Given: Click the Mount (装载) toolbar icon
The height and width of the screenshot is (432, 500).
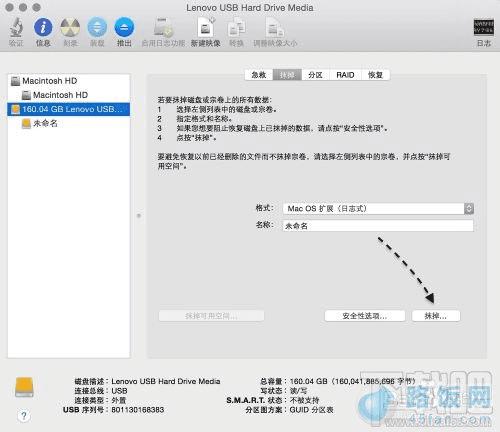Looking at the screenshot, I should pyautogui.click(x=97, y=27).
